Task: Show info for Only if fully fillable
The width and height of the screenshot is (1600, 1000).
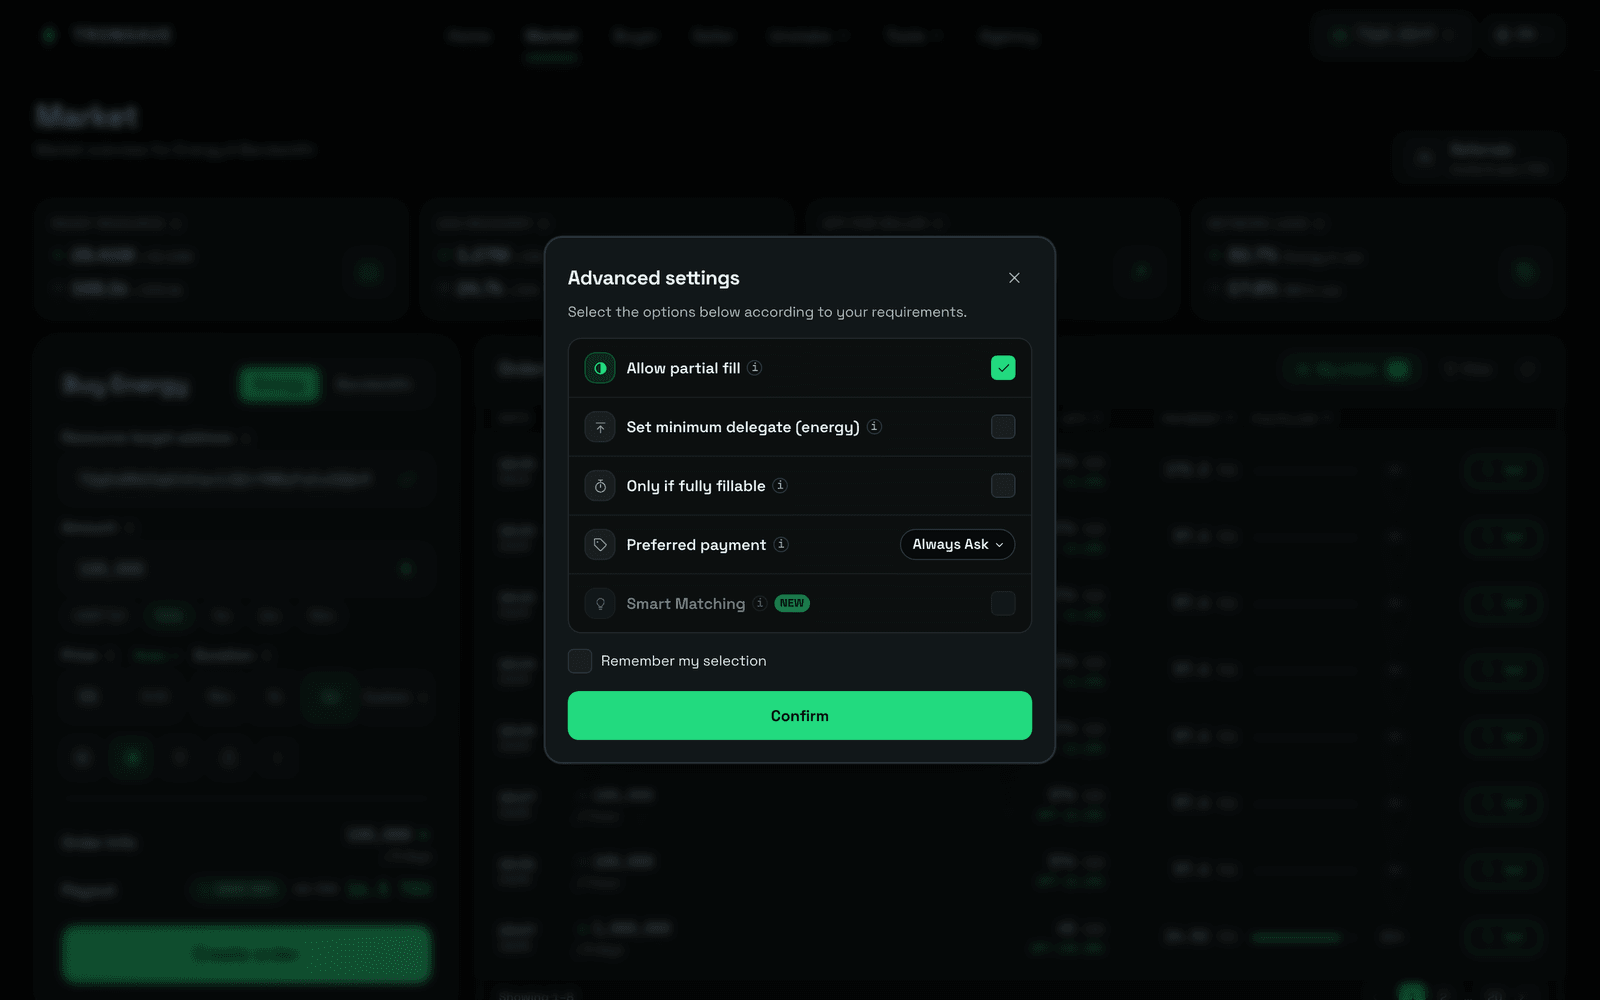Action: pos(780,485)
